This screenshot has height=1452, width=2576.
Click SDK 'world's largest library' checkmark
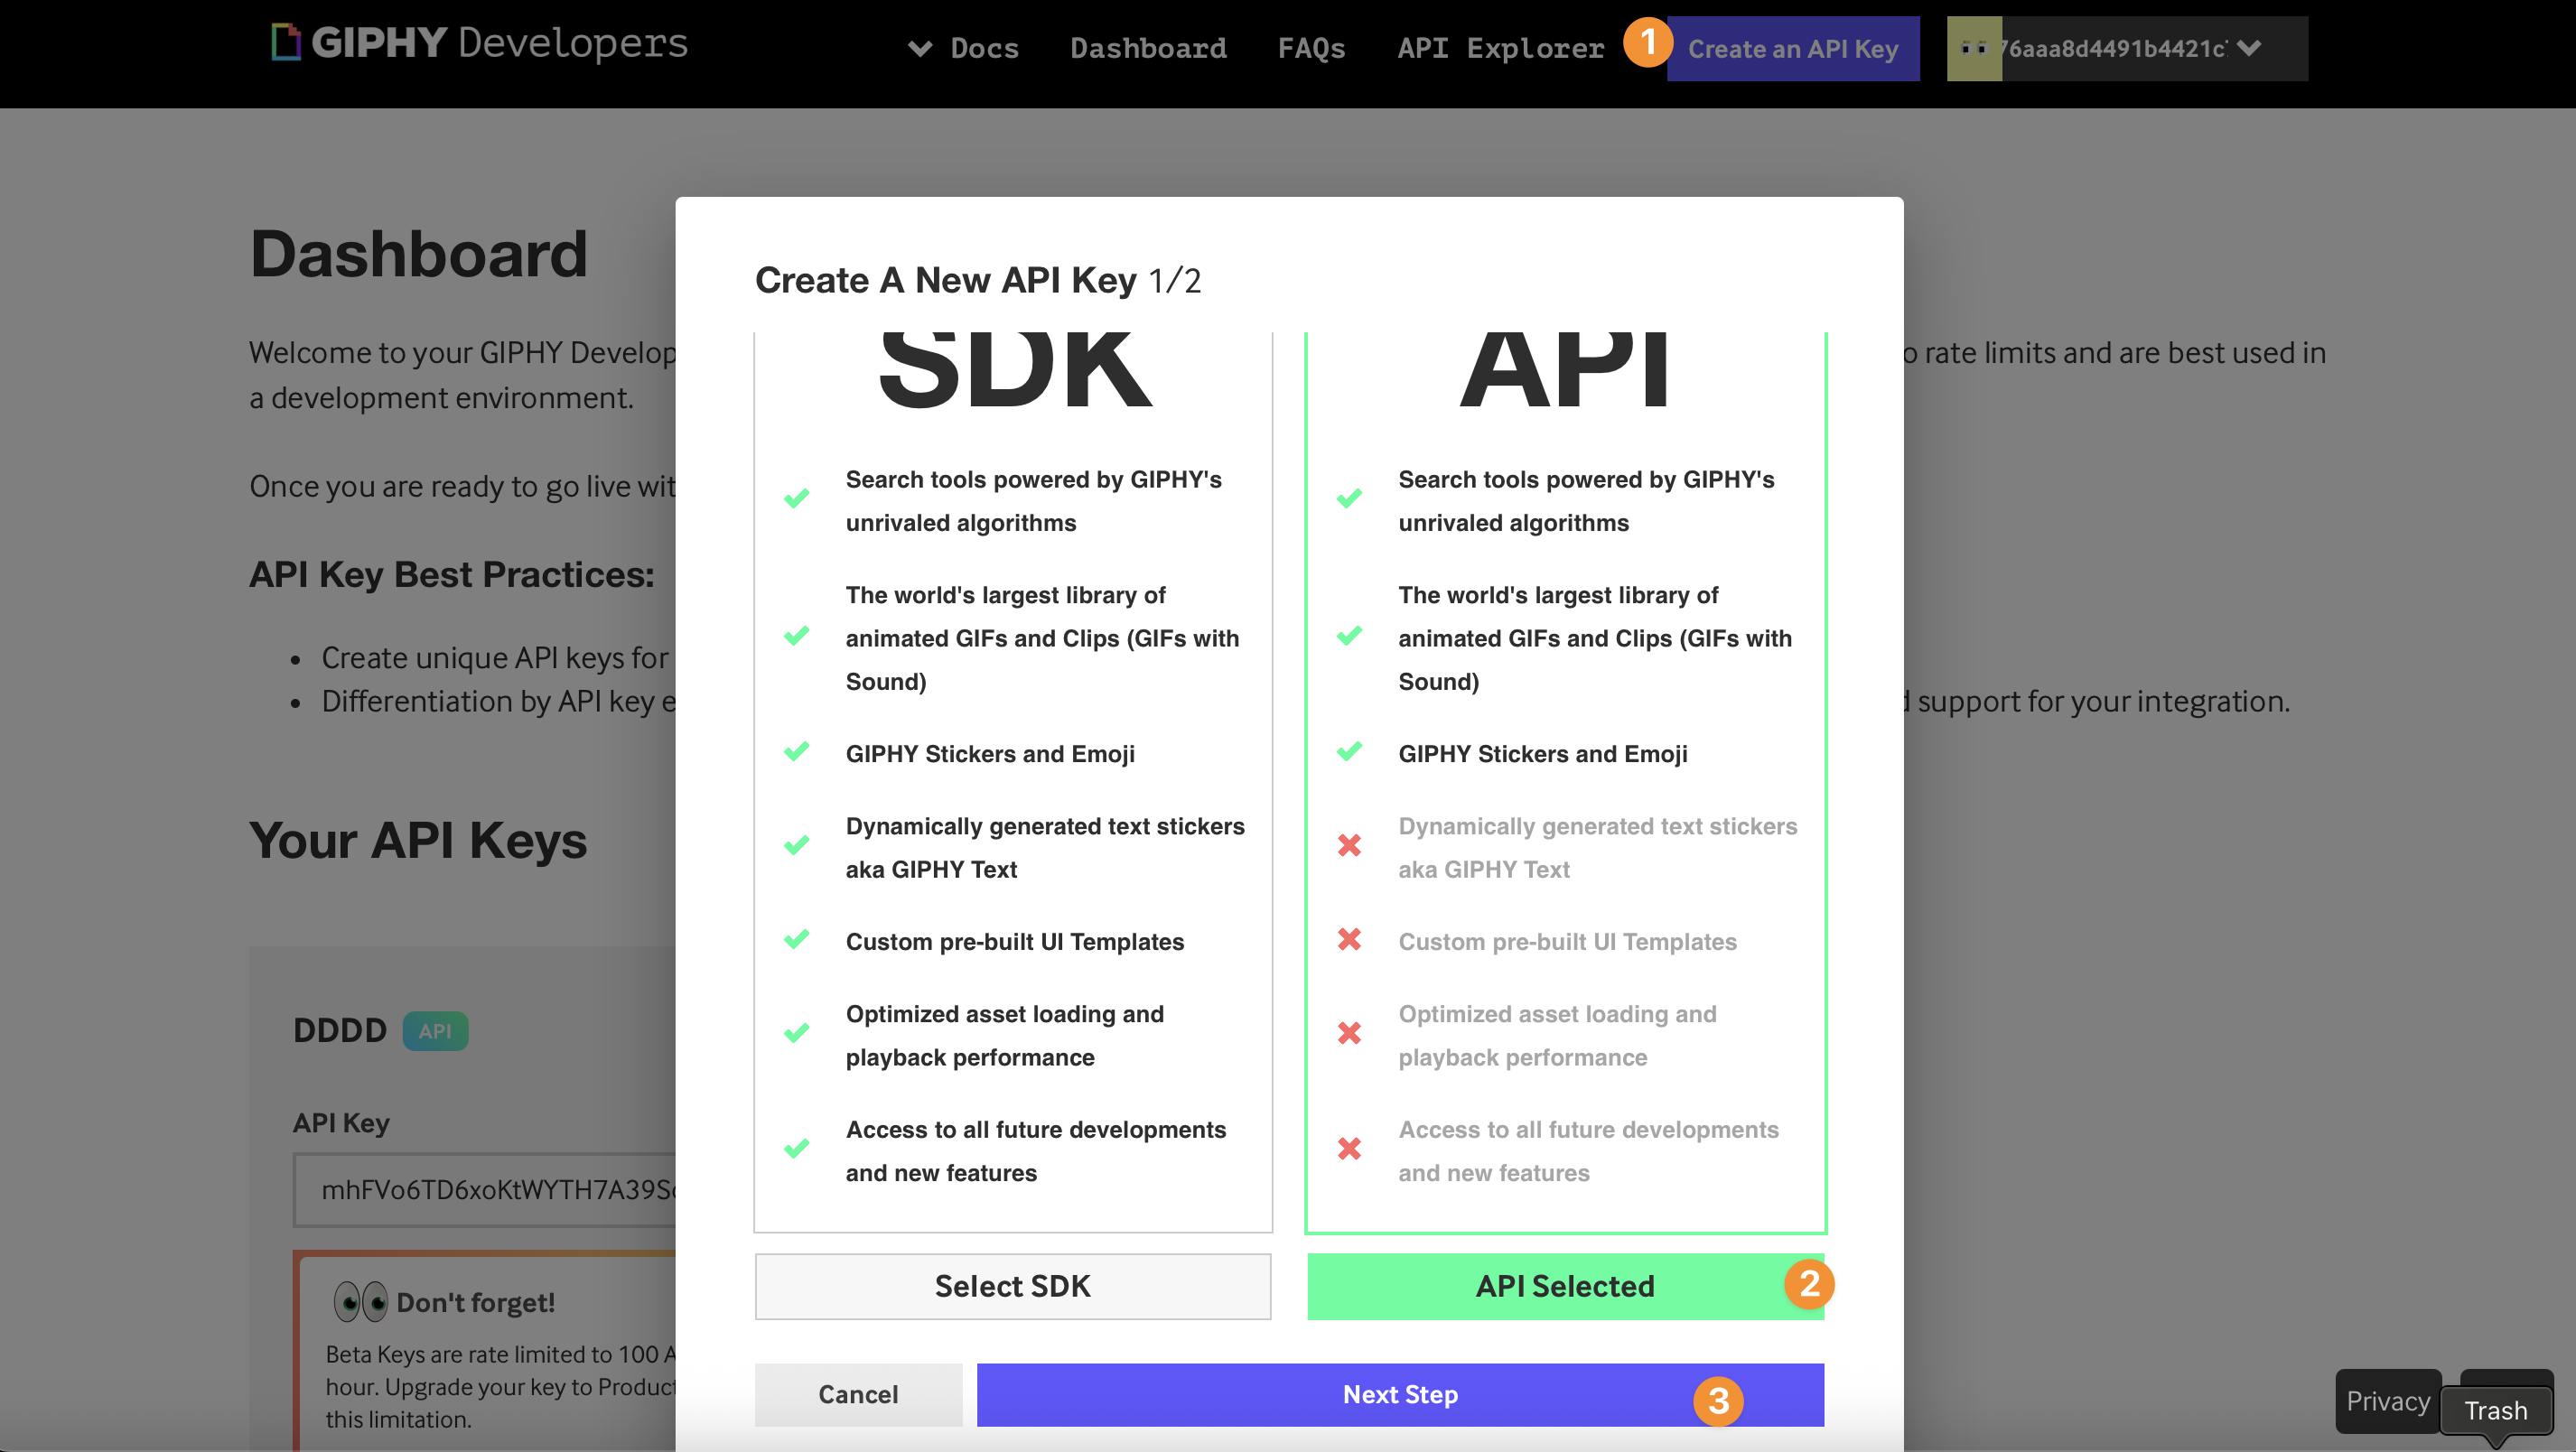tap(797, 636)
